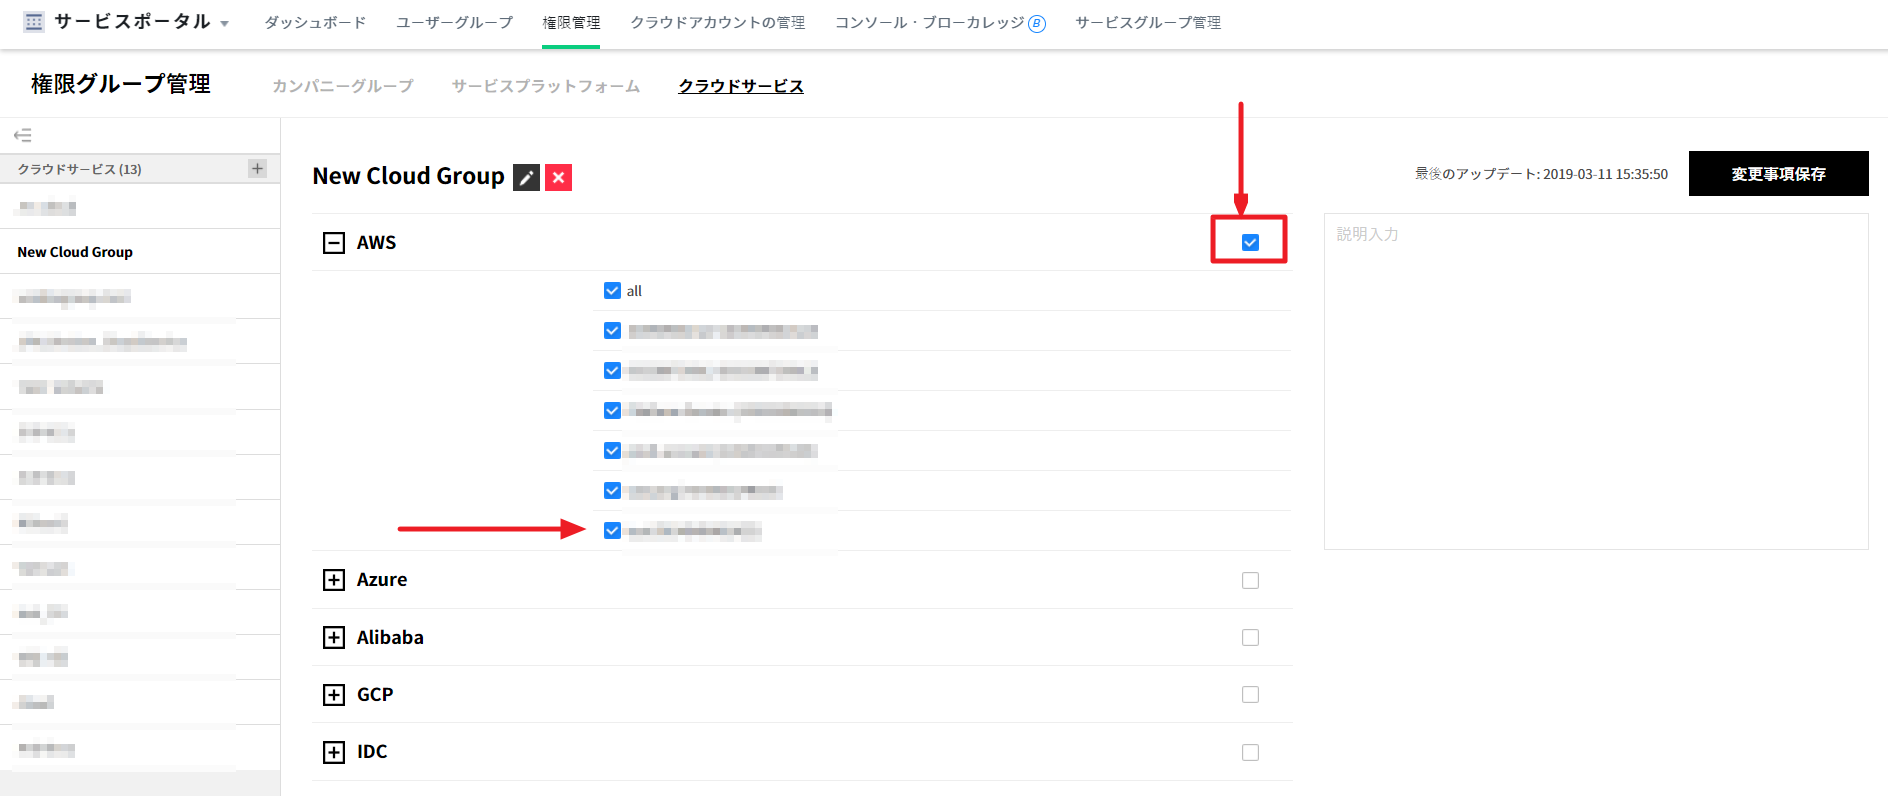Enable the Azure provider checkbox
The image size is (1888, 796).
pyautogui.click(x=1250, y=580)
